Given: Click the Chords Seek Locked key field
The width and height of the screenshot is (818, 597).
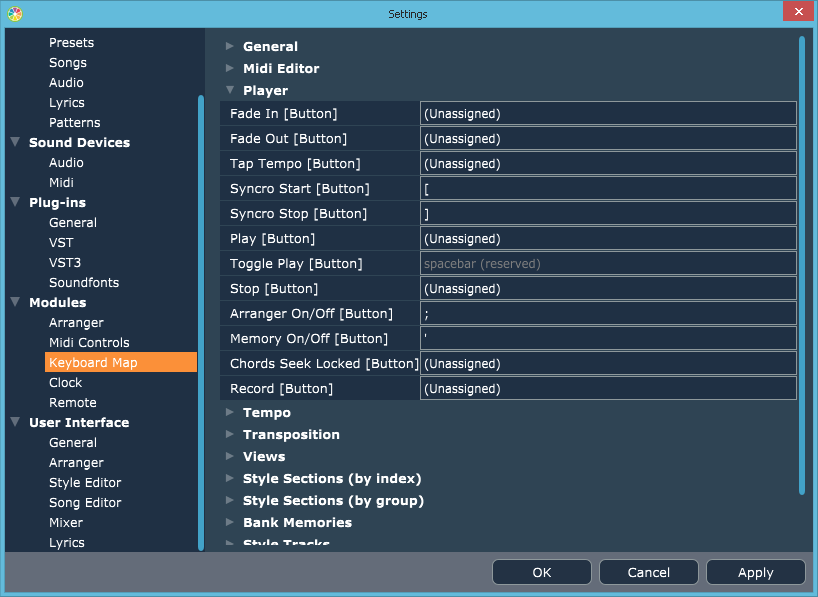Looking at the screenshot, I should (x=608, y=364).
